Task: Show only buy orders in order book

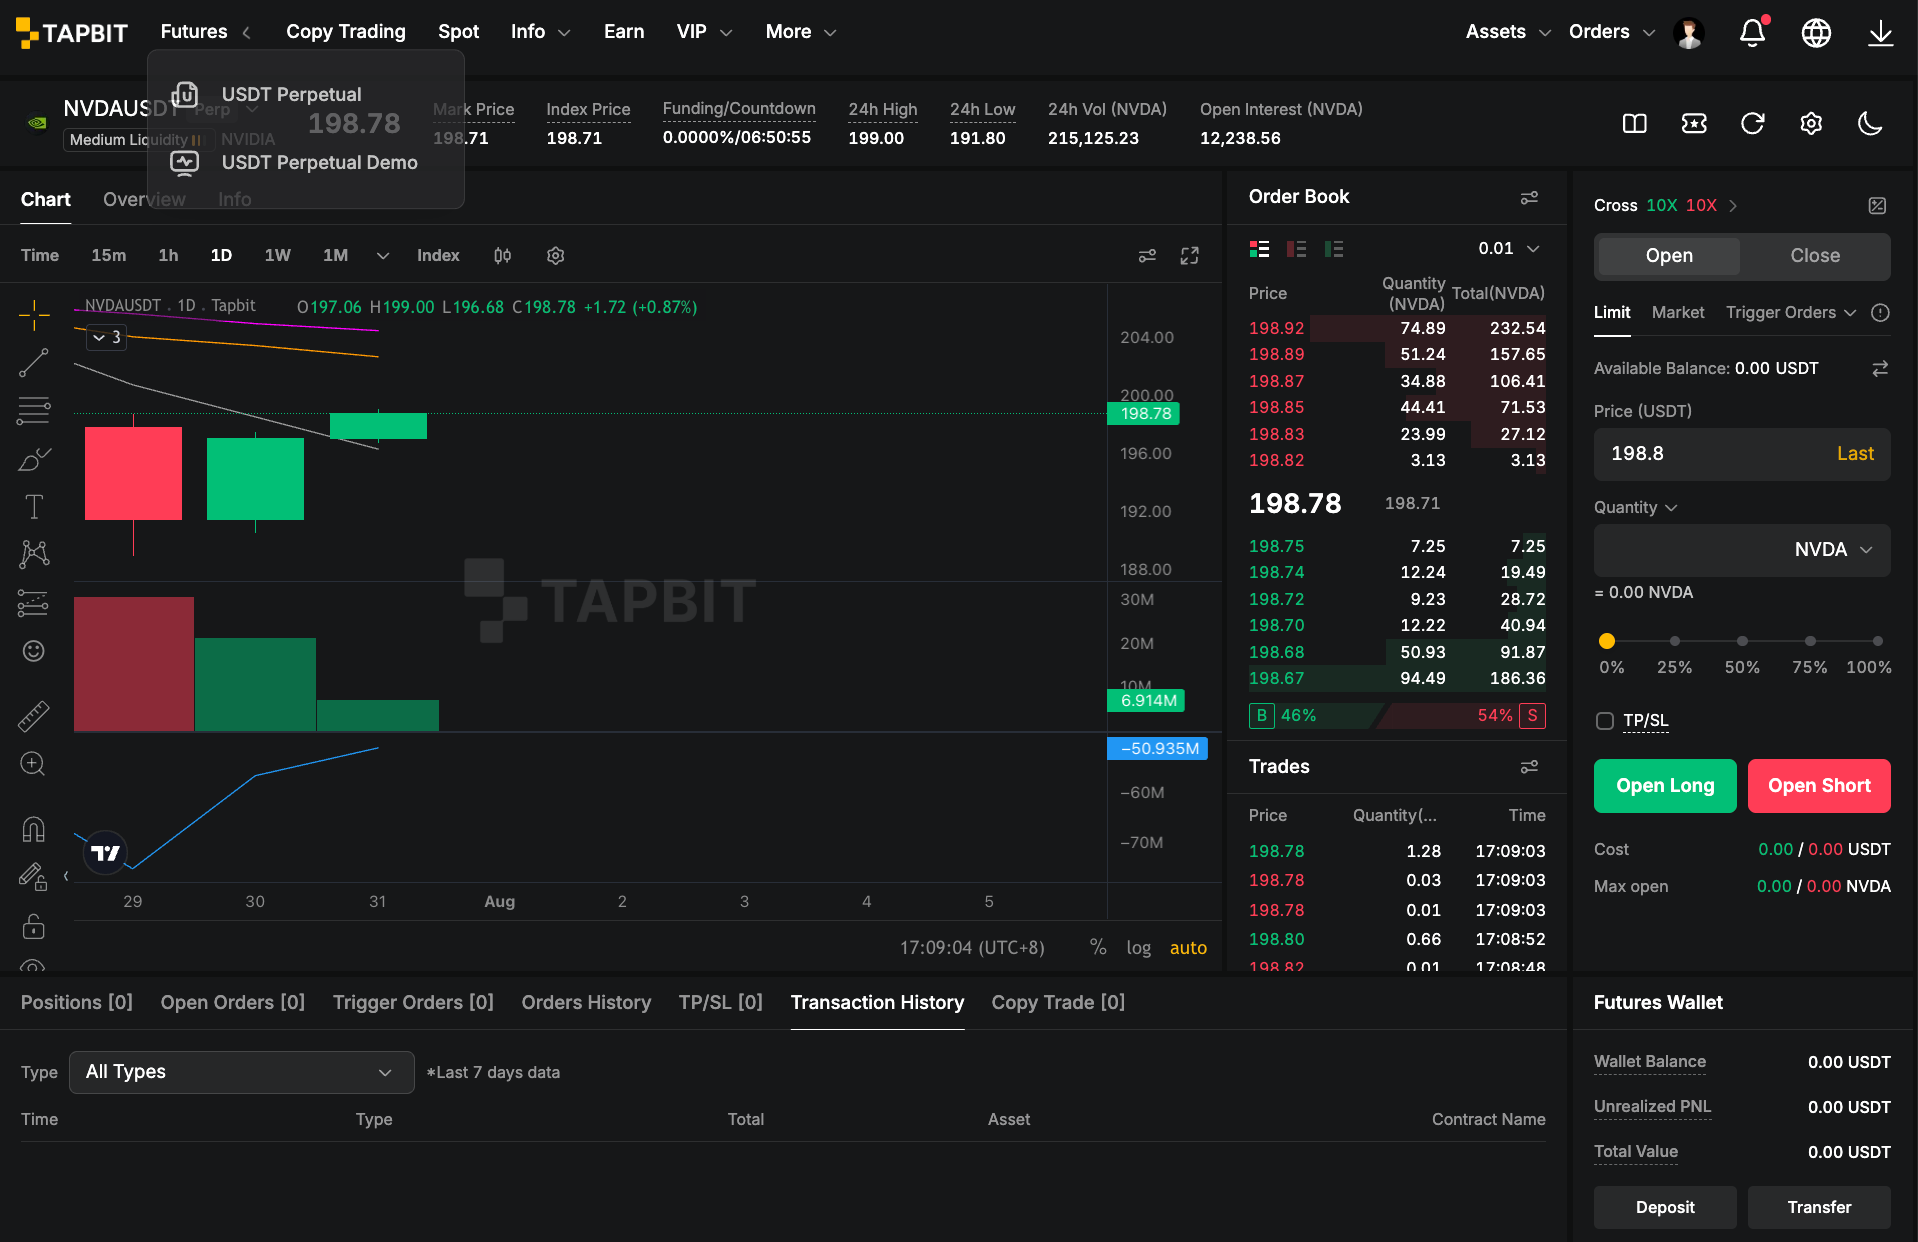Action: coord(1334,249)
